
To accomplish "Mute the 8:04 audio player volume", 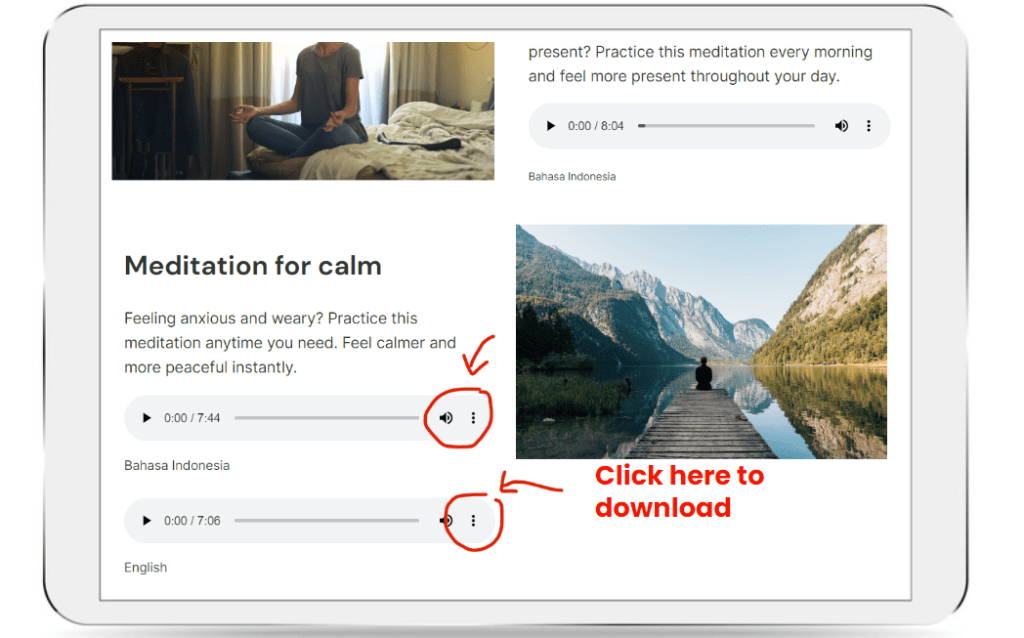I will pyautogui.click(x=842, y=126).
